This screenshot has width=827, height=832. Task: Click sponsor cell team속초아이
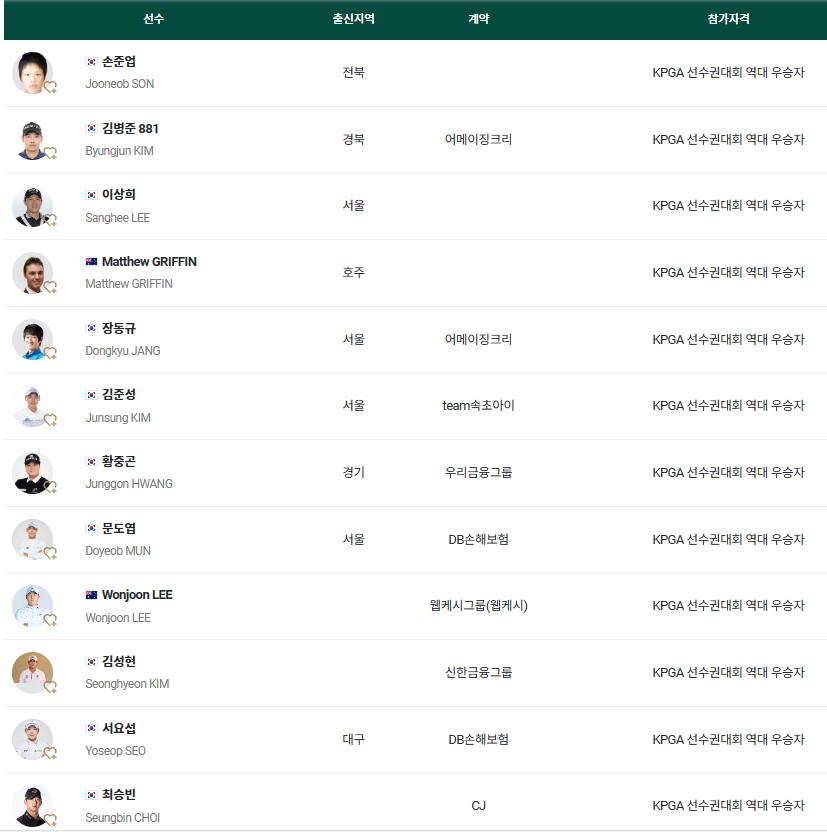478,406
